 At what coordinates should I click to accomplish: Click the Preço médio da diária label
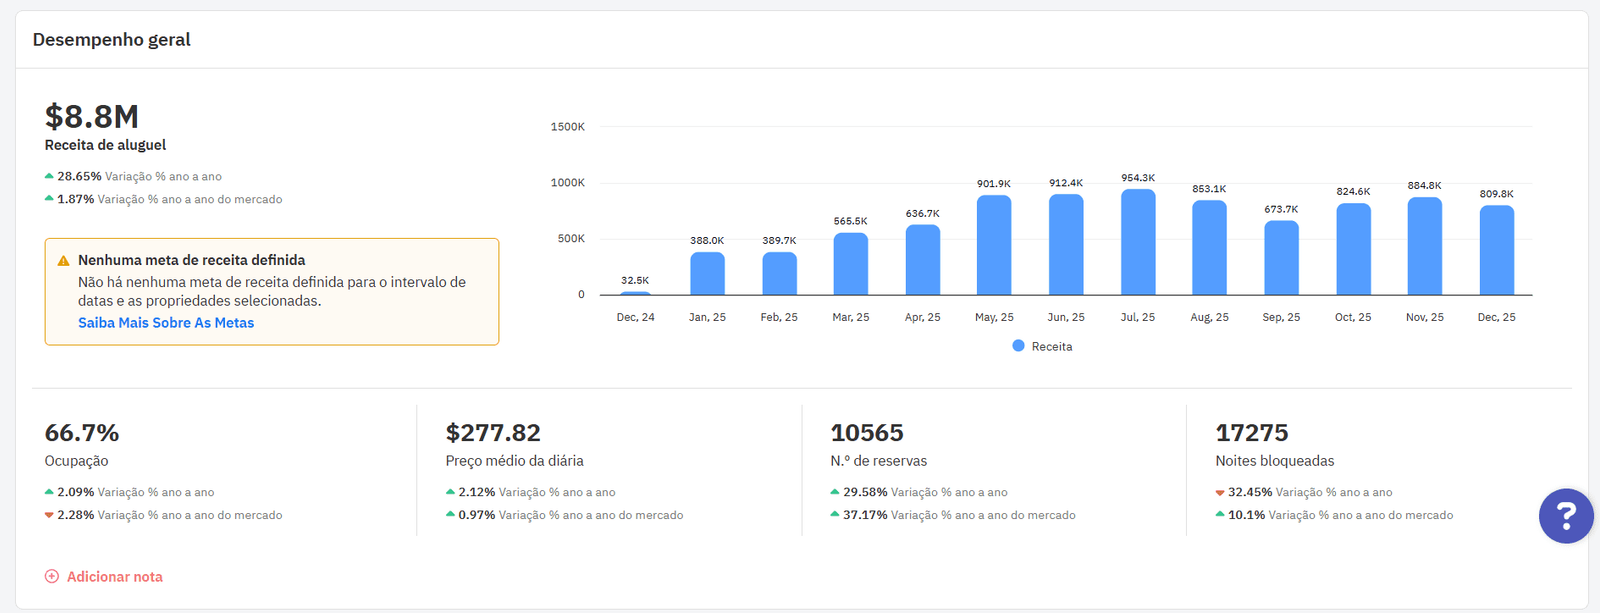[514, 462]
